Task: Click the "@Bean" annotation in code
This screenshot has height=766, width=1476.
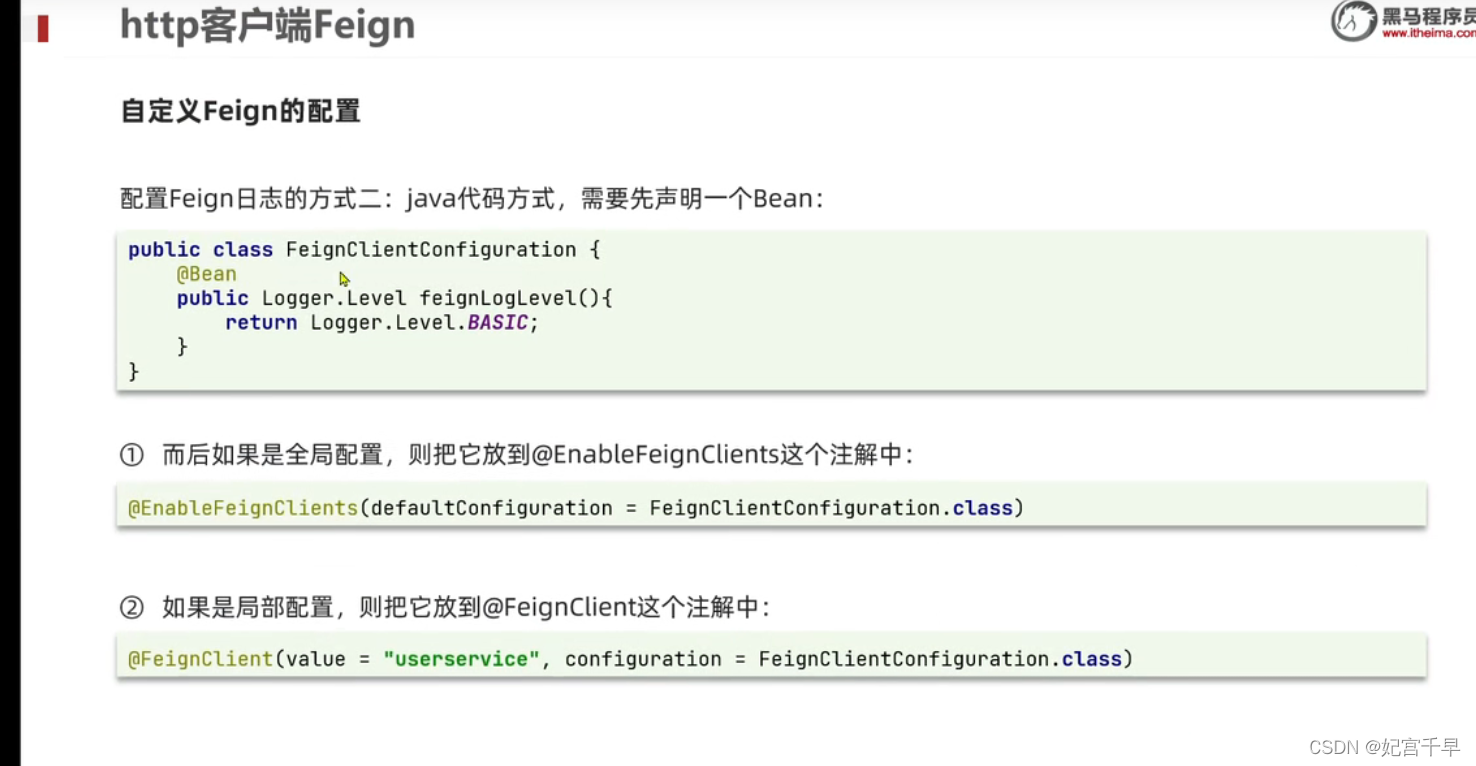Action: [x=207, y=274]
